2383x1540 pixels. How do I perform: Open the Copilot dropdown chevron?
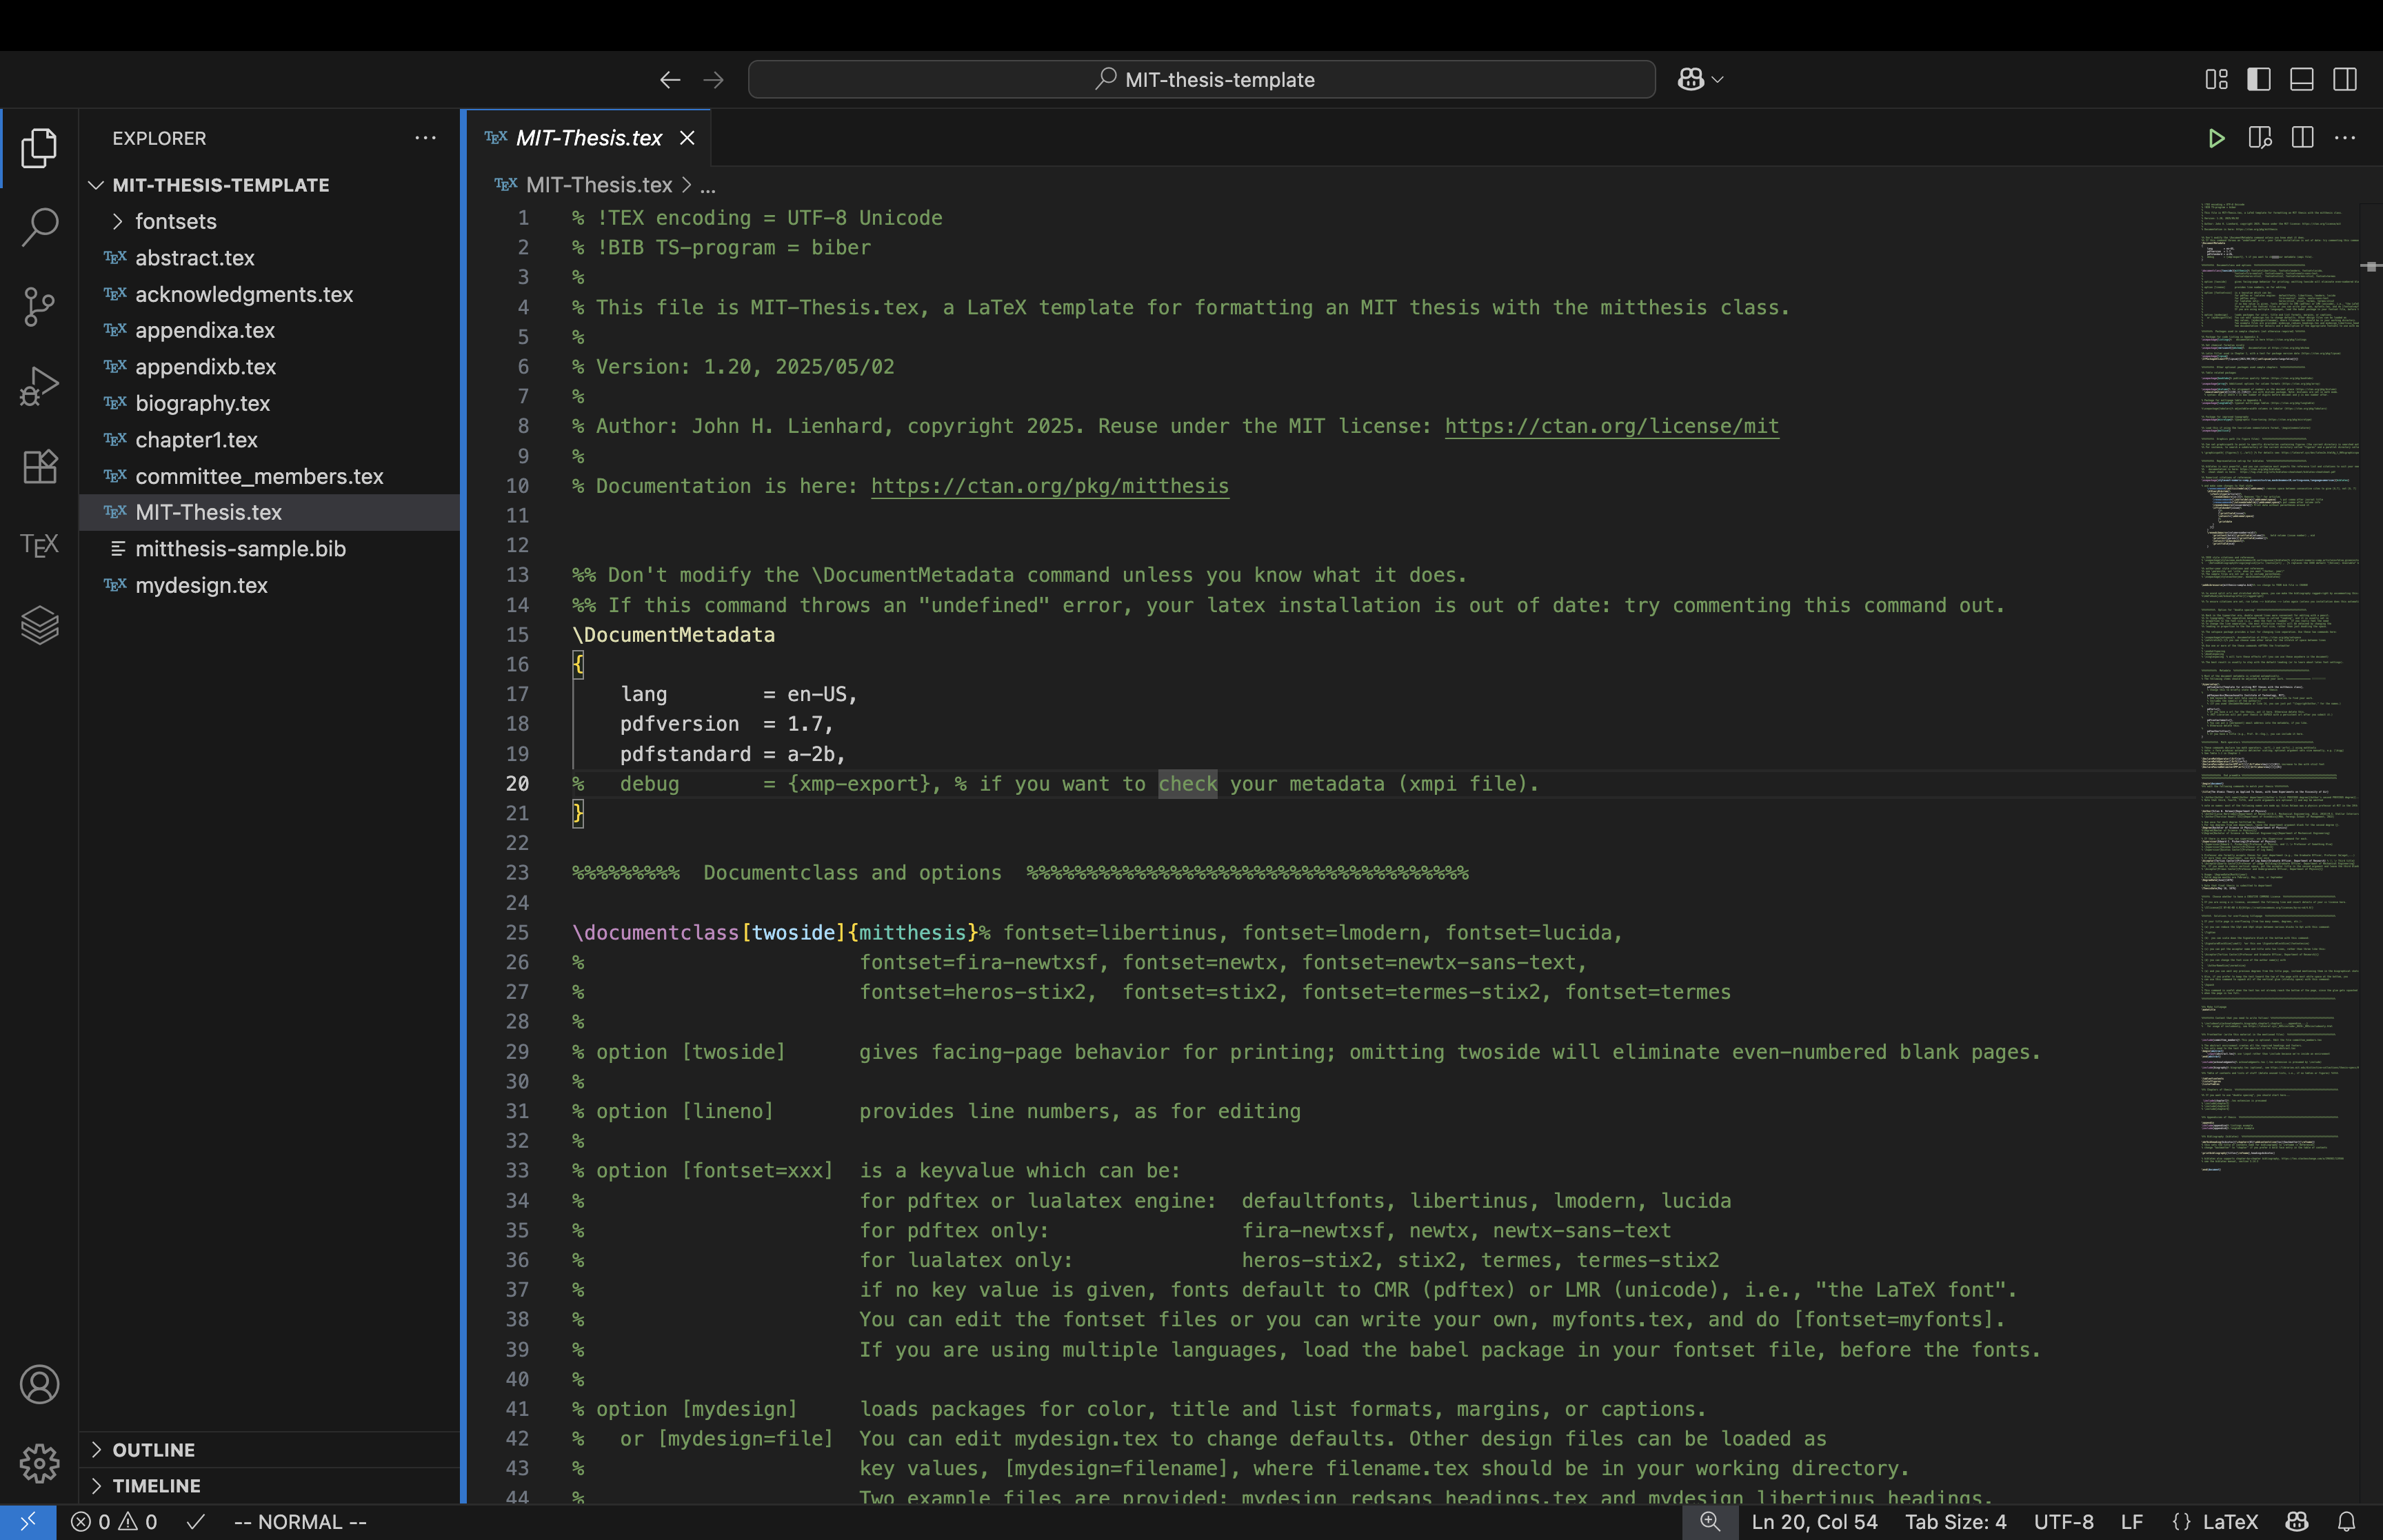click(x=1718, y=79)
